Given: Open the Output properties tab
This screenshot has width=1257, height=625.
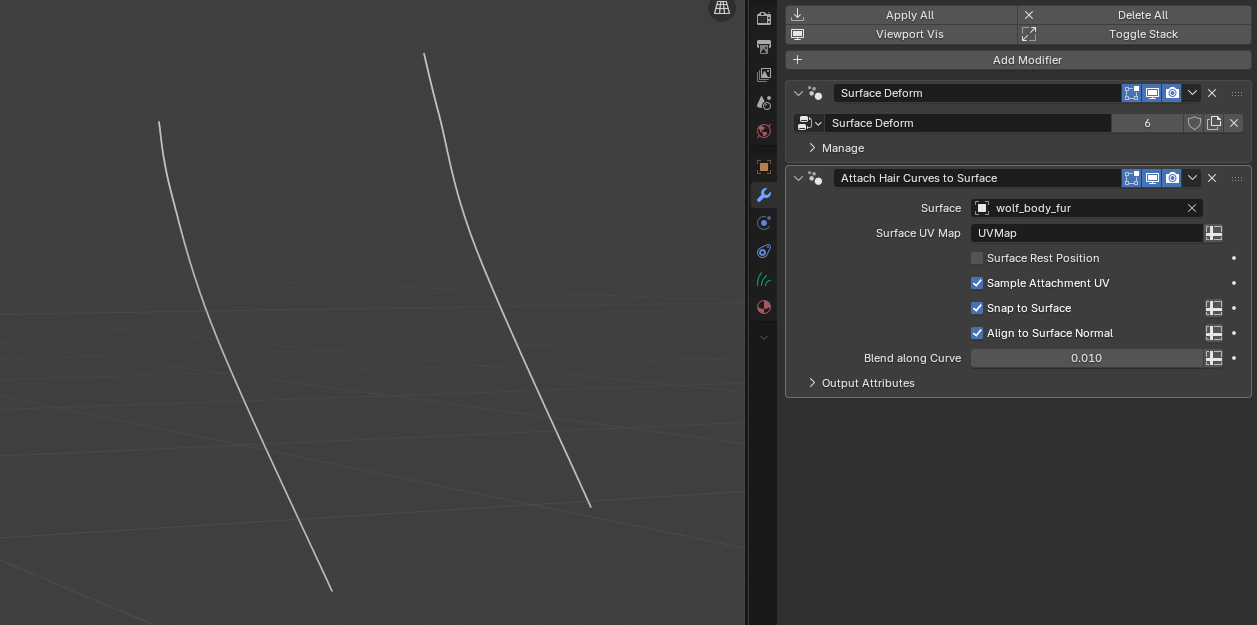Looking at the screenshot, I should point(764,47).
